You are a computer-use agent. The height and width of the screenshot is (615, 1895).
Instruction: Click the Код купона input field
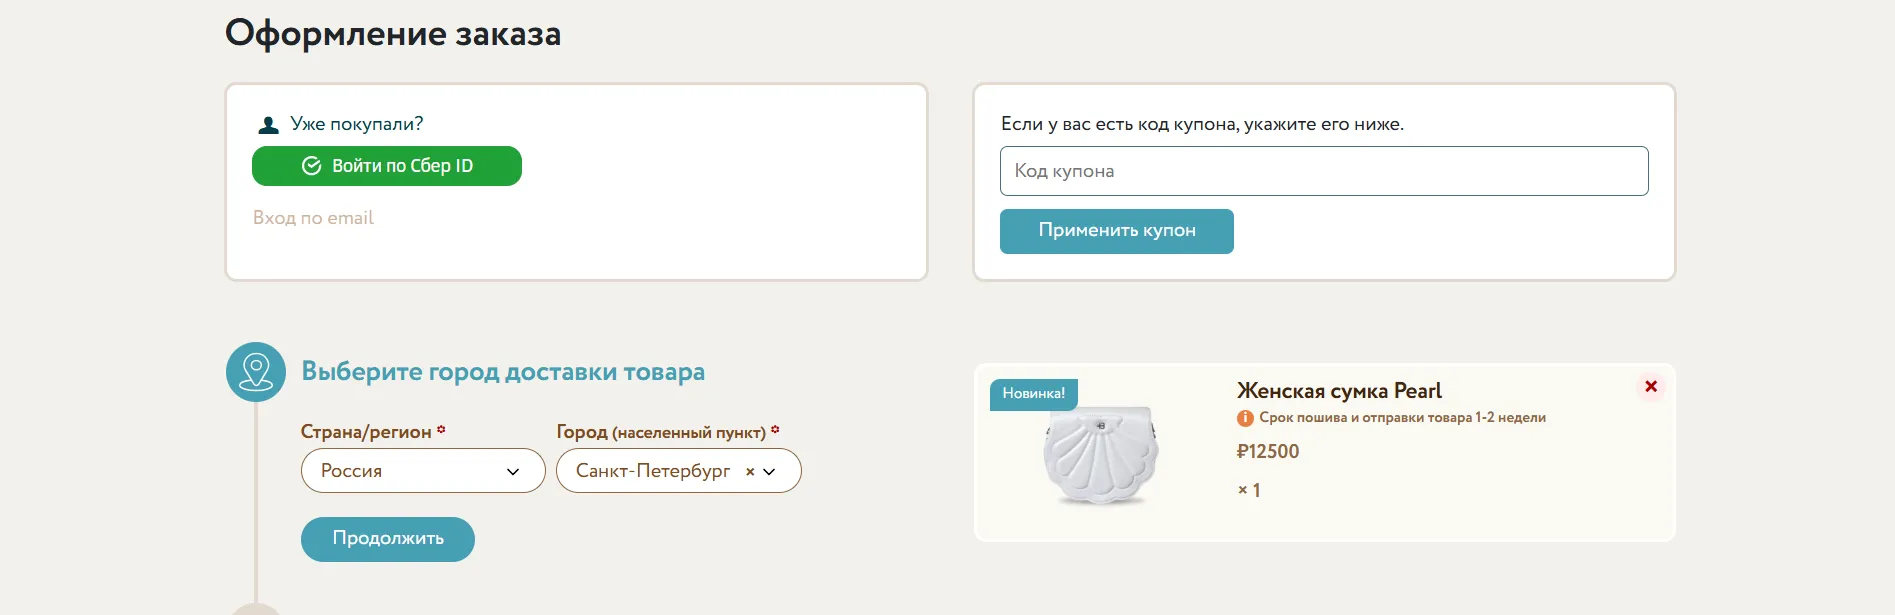pos(1324,171)
